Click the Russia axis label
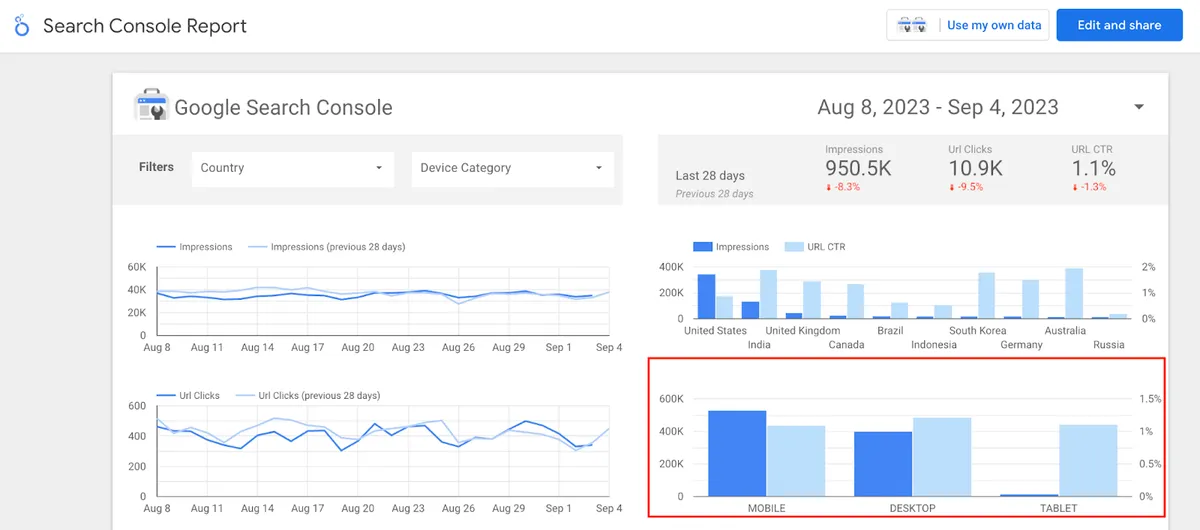Viewport: 1200px width, 530px height. click(1109, 345)
